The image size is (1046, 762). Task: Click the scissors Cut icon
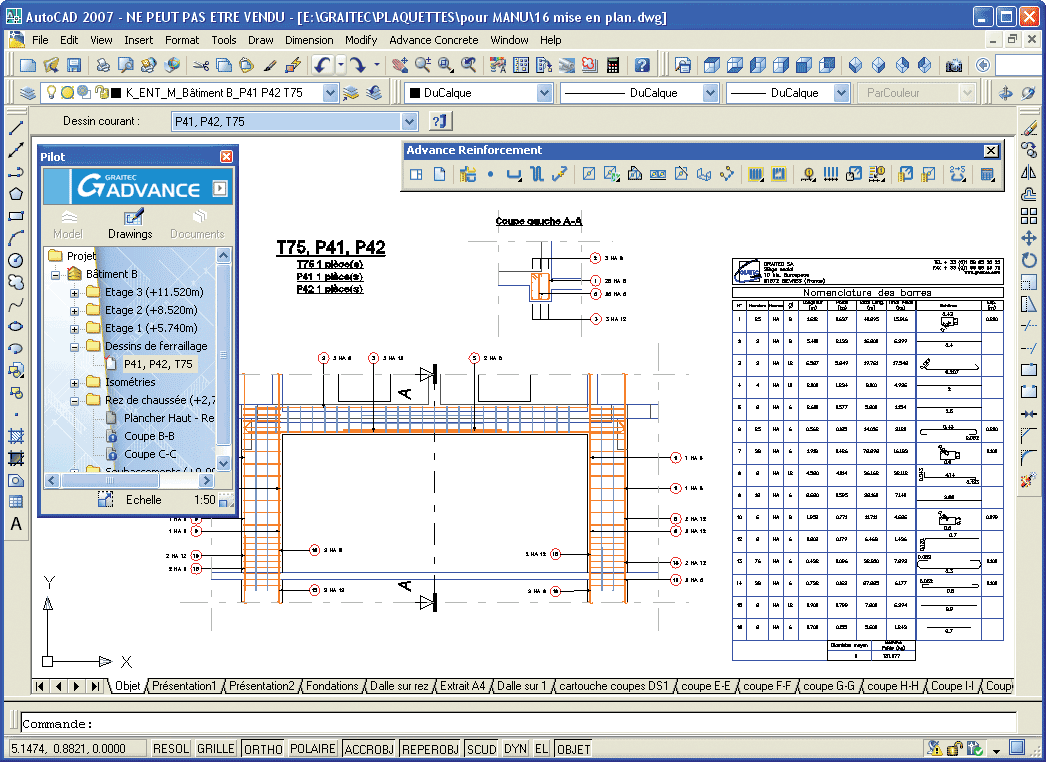(201, 65)
